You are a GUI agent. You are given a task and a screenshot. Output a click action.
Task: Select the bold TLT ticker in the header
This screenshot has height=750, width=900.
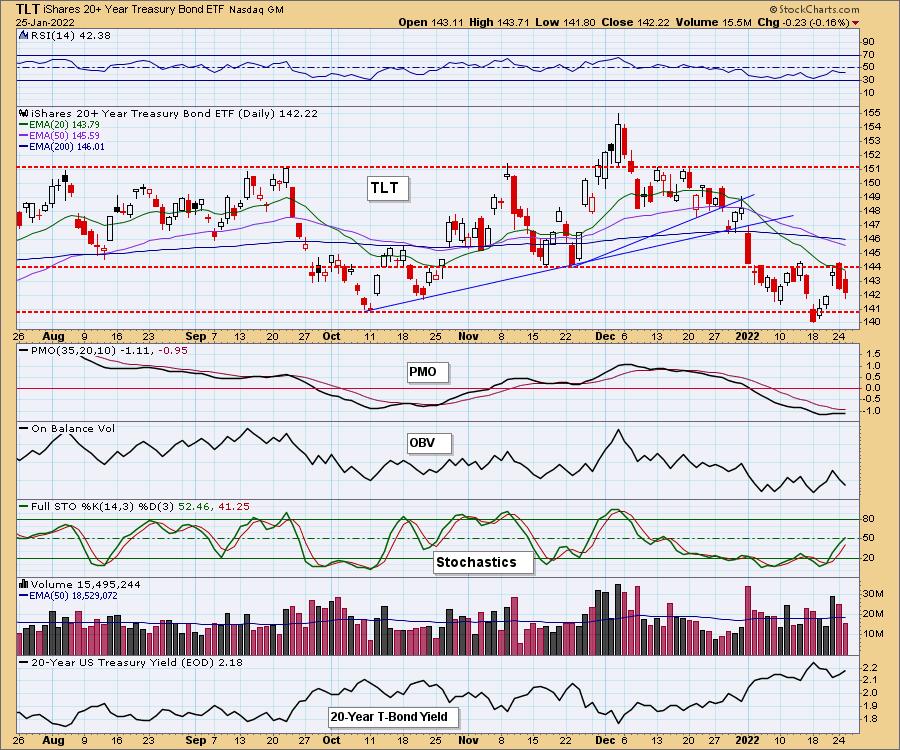pos(28,9)
